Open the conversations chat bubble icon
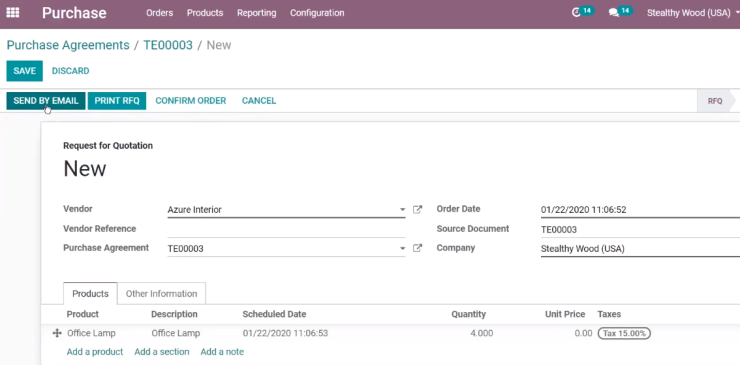Image resolution: width=740 pixels, height=365 pixels. click(621, 12)
